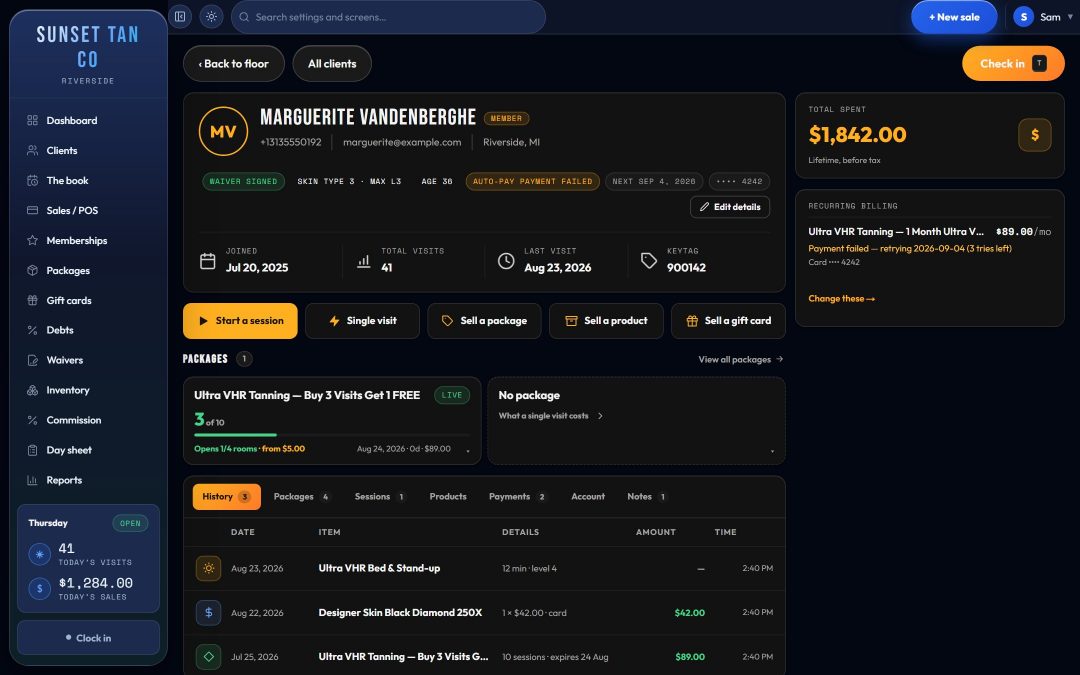The height and width of the screenshot is (675, 1080).
Task: Open the Sam user menu dropdown
Action: (1043, 17)
